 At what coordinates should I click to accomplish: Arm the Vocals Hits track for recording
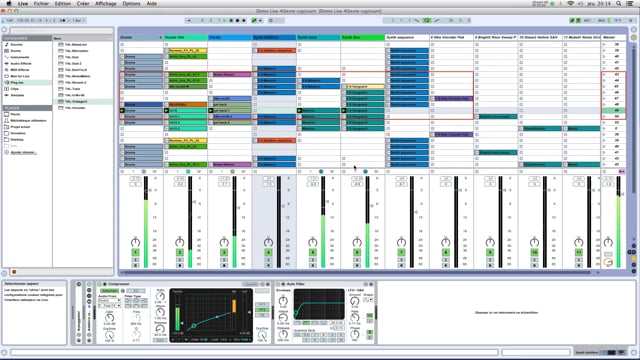180,265
